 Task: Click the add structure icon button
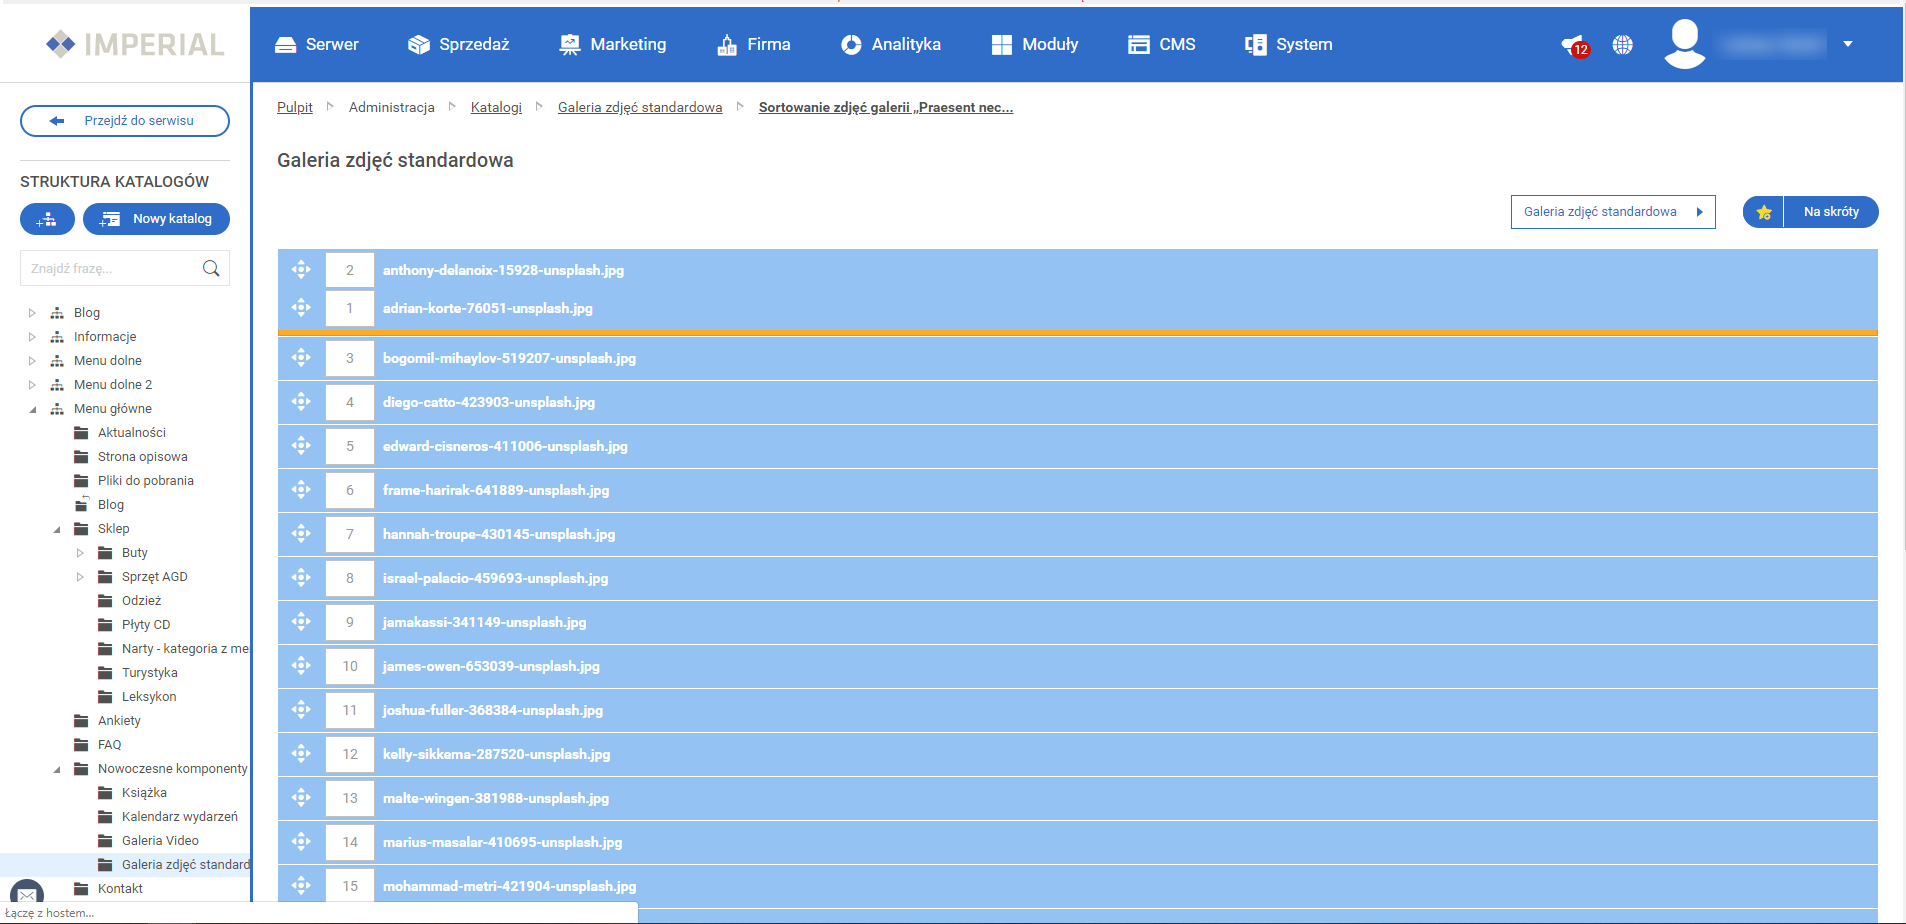tap(47, 219)
